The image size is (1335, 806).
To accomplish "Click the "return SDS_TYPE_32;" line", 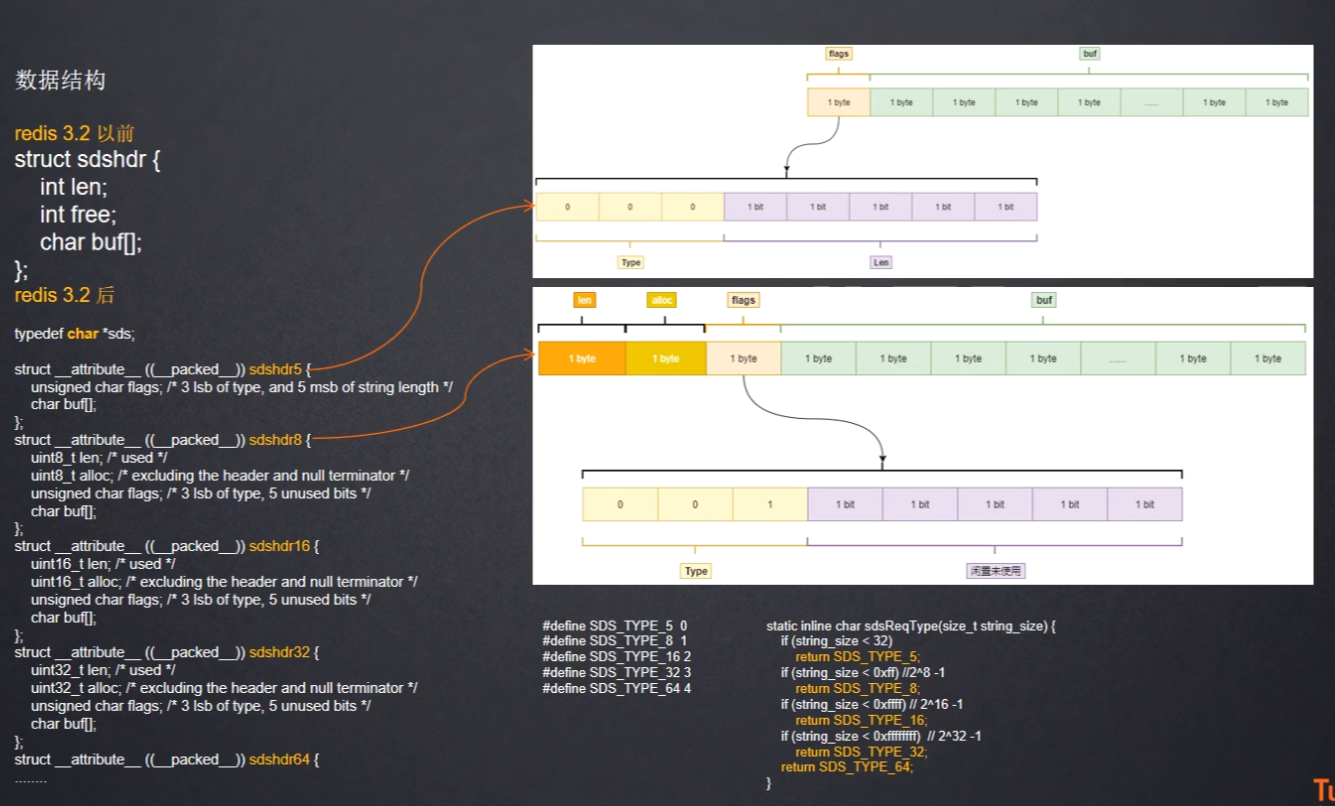I will click(x=861, y=752).
